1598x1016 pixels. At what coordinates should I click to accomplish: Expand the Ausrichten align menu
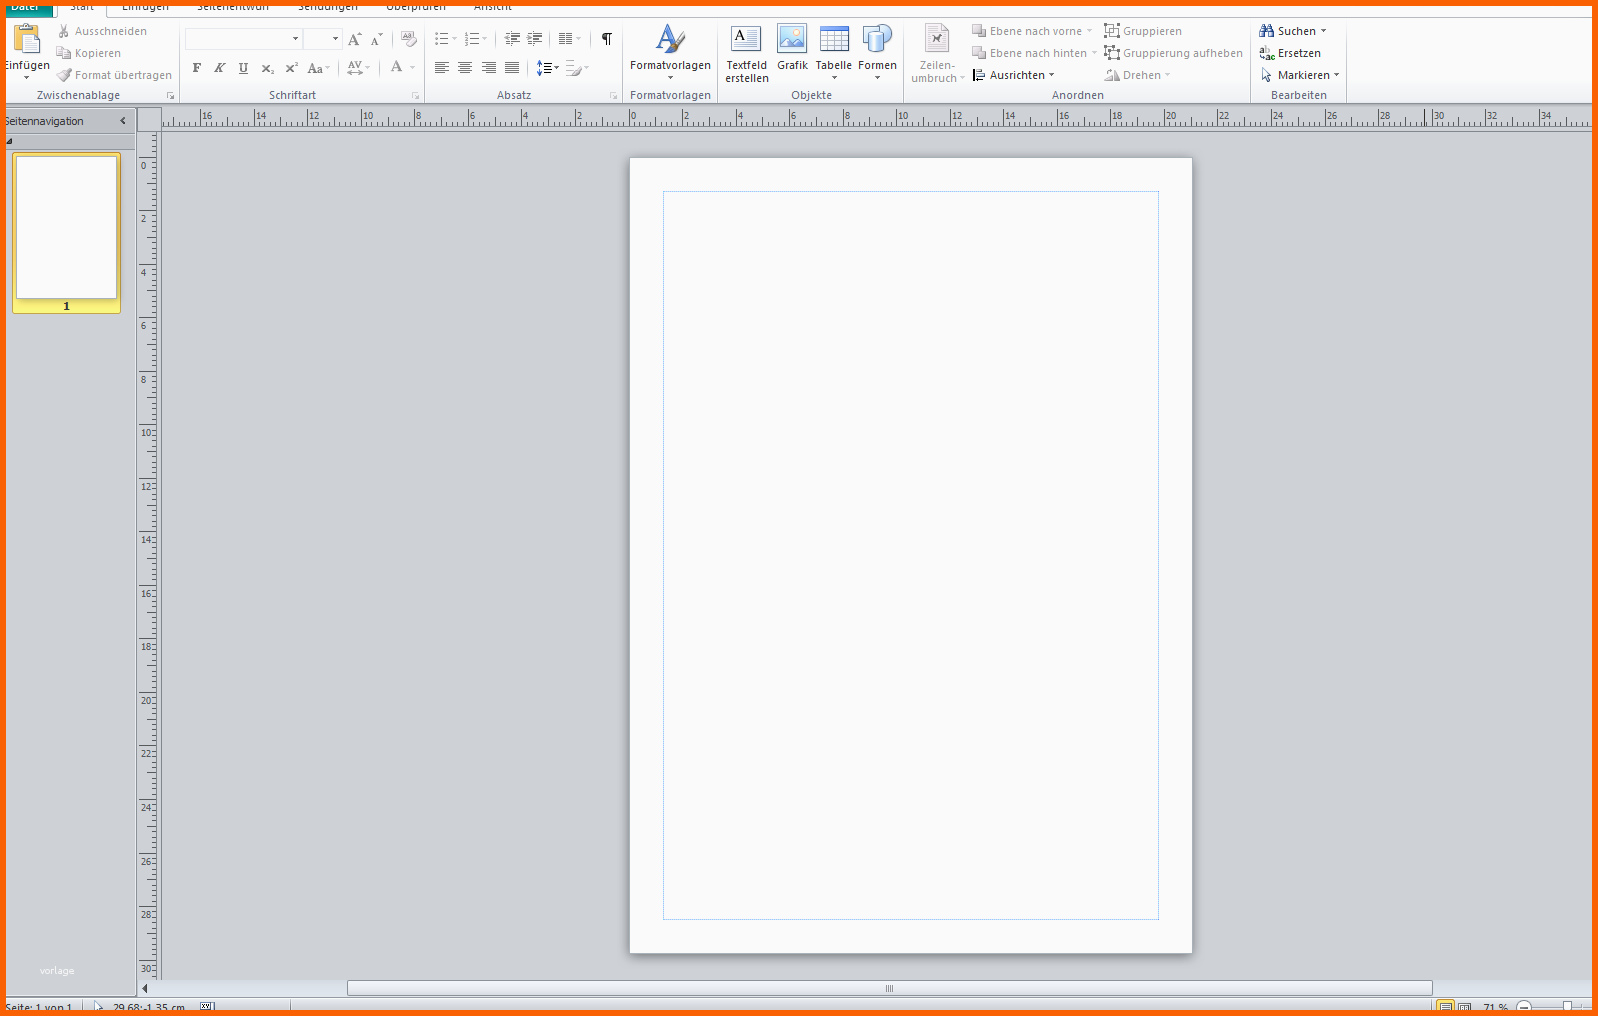pyautogui.click(x=1013, y=75)
